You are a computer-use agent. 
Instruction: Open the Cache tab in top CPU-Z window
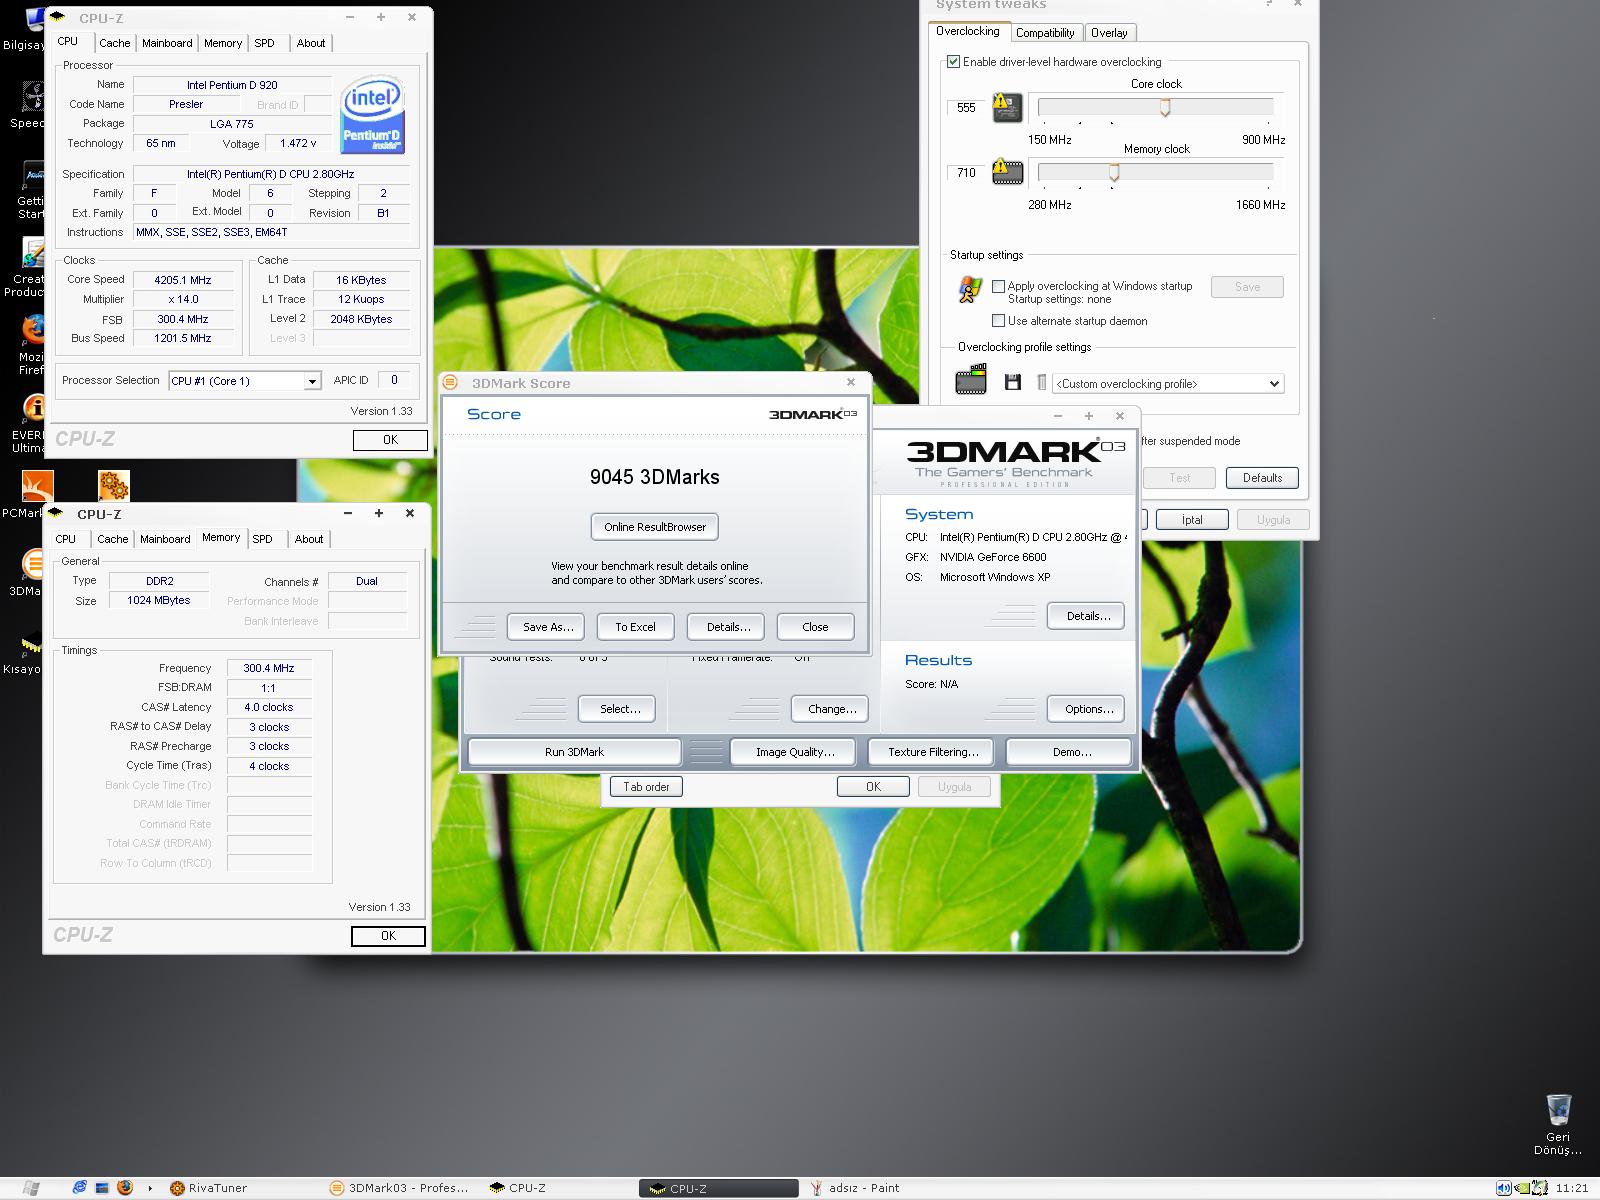click(x=114, y=43)
